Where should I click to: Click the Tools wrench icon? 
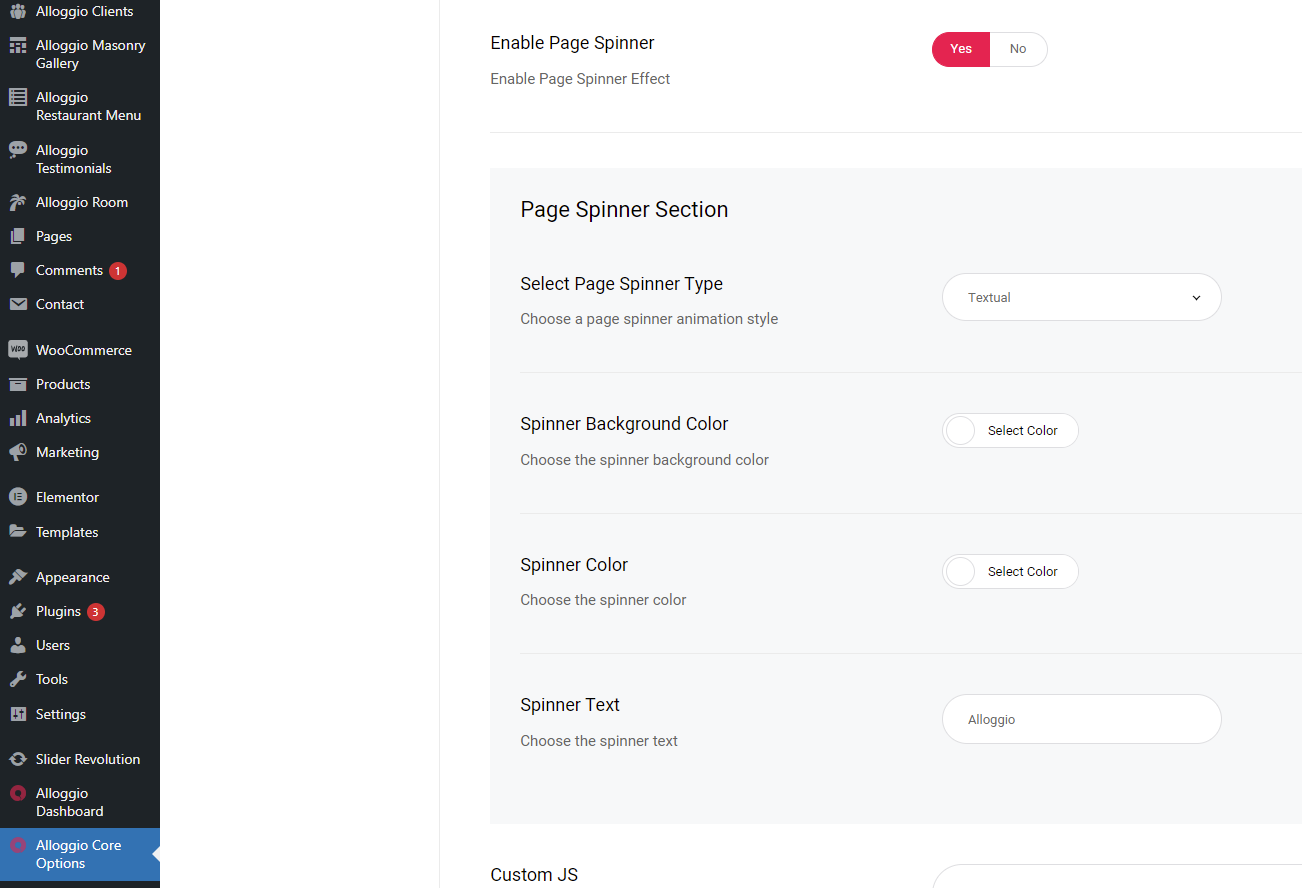pos(17,679)
